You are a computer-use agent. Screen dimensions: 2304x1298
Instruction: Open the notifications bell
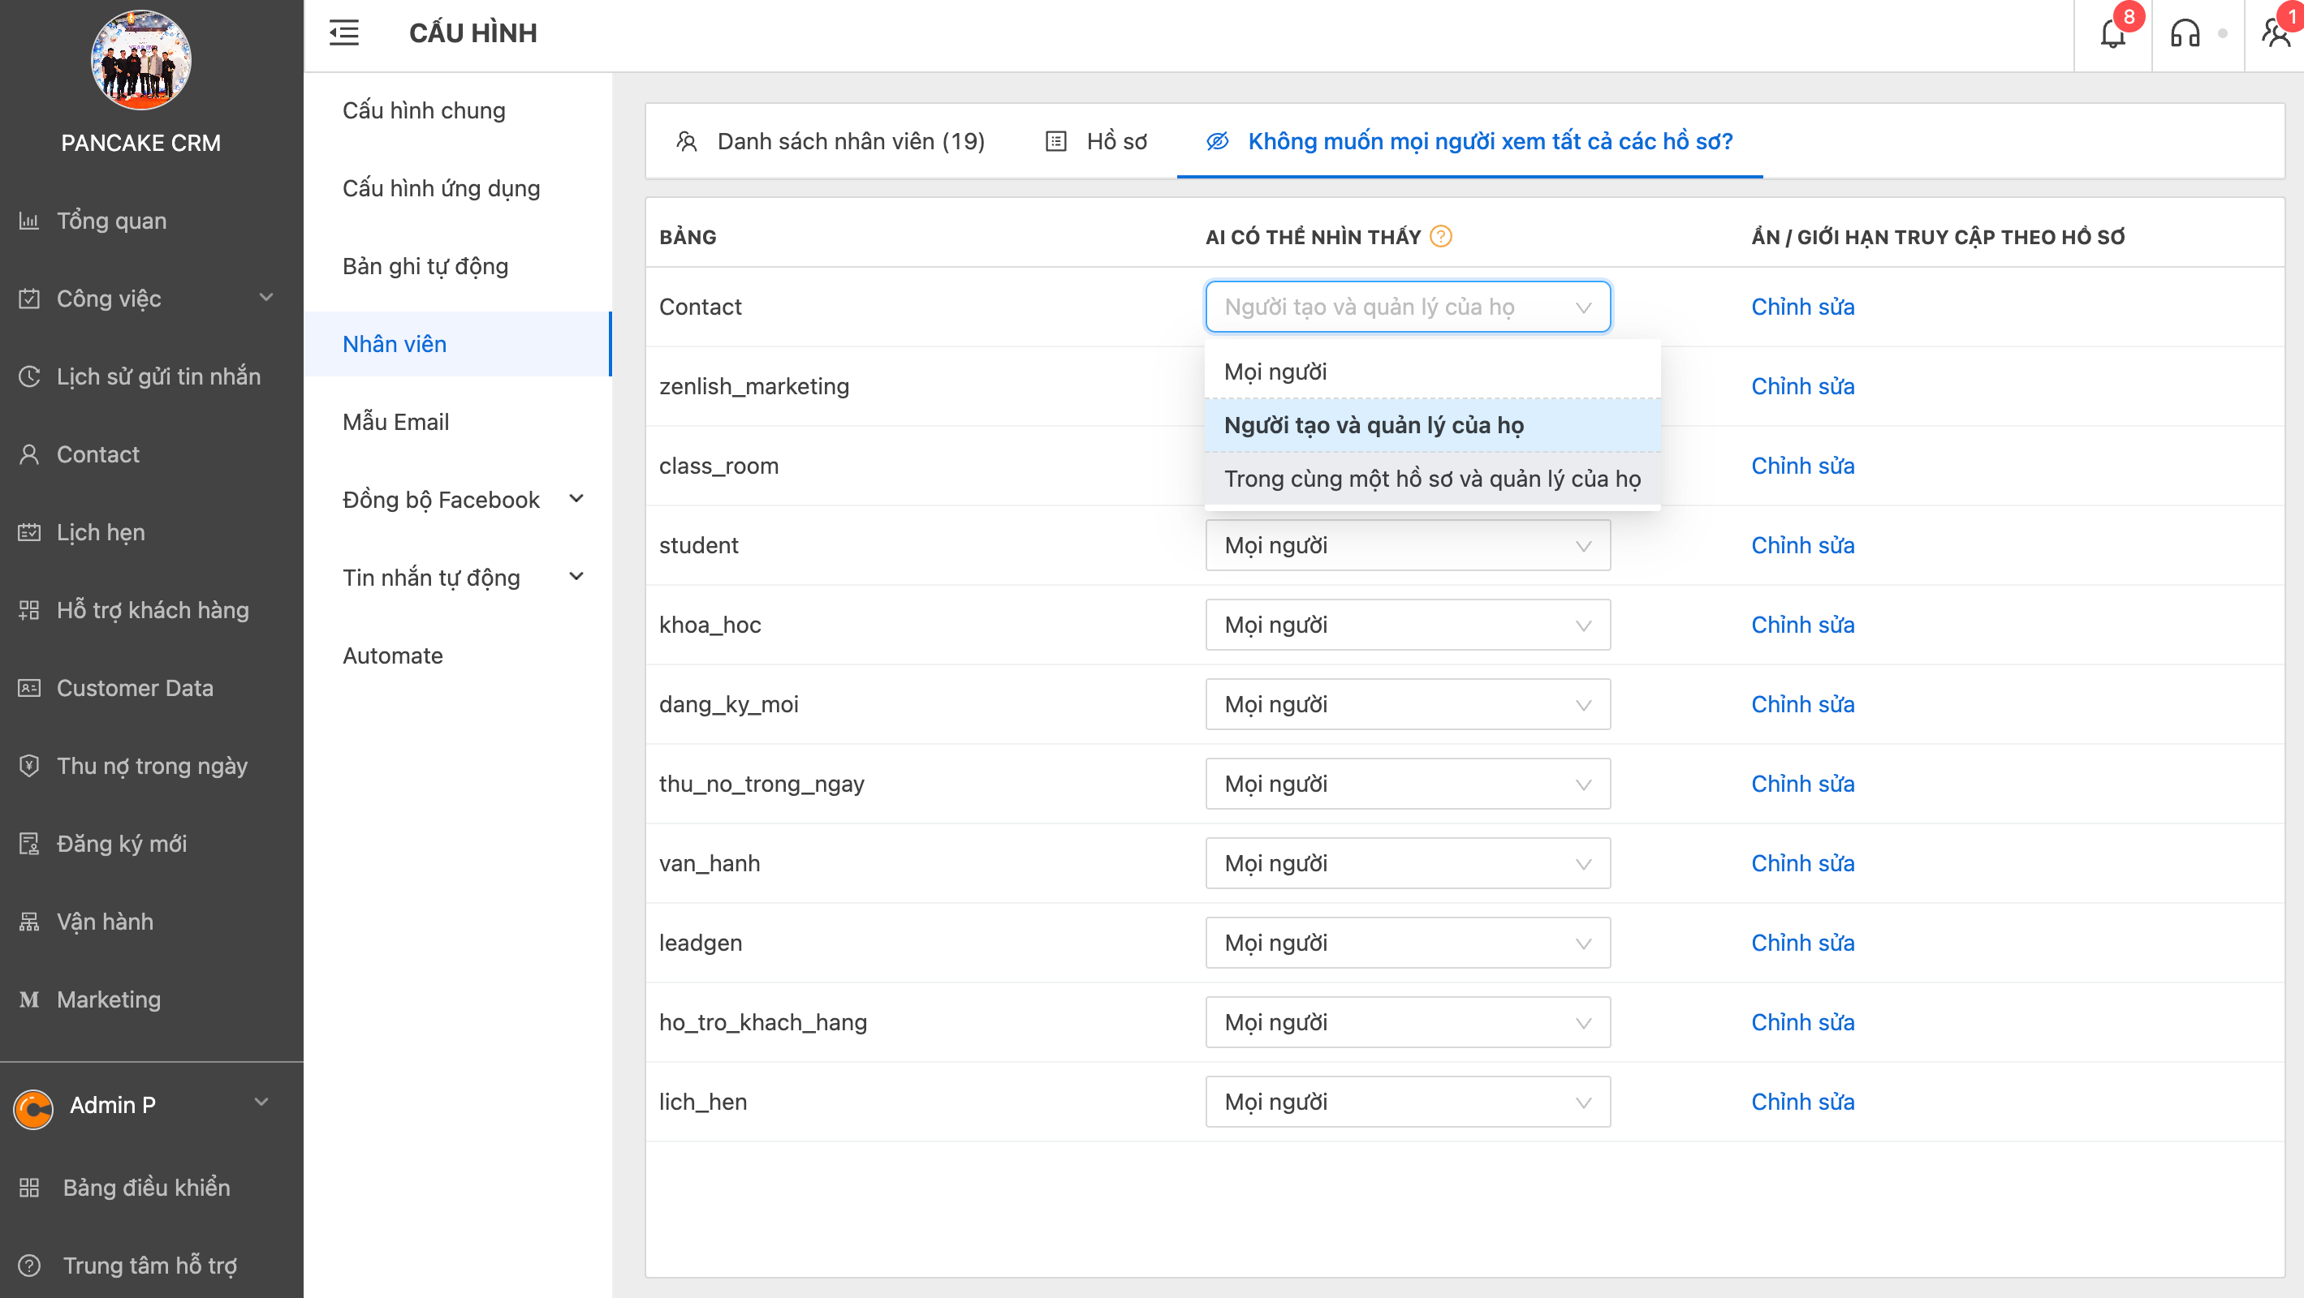click(x=2112, y=34)
